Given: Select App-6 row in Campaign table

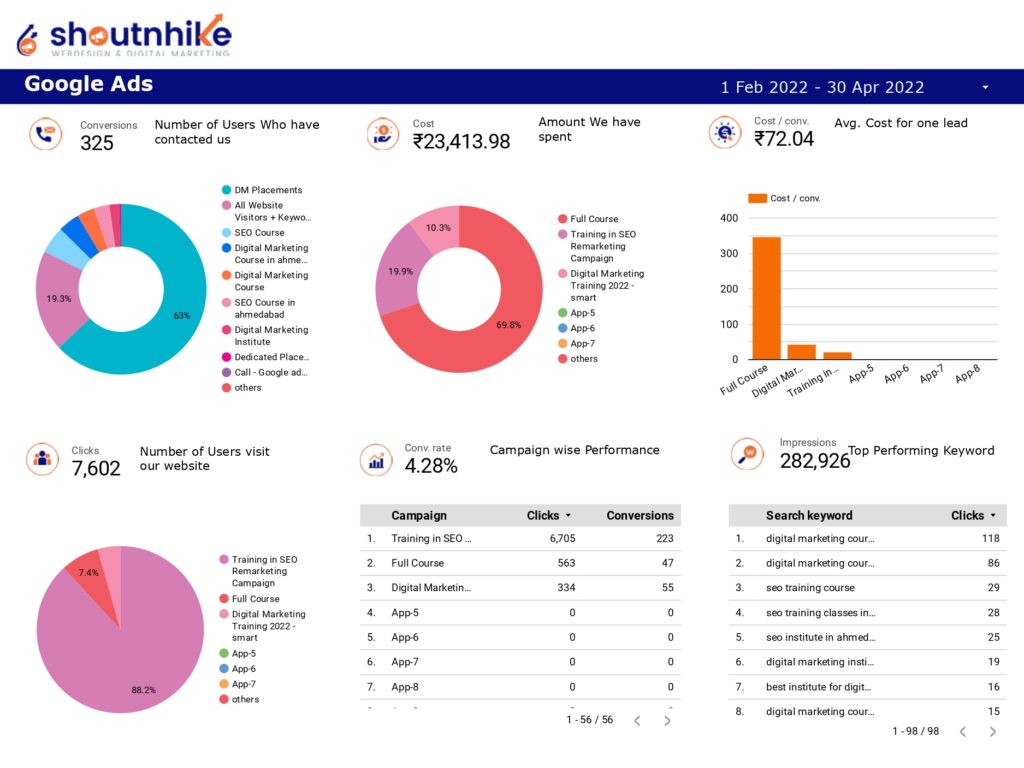Looking at the screenshot, I should (x=520, y=637).
